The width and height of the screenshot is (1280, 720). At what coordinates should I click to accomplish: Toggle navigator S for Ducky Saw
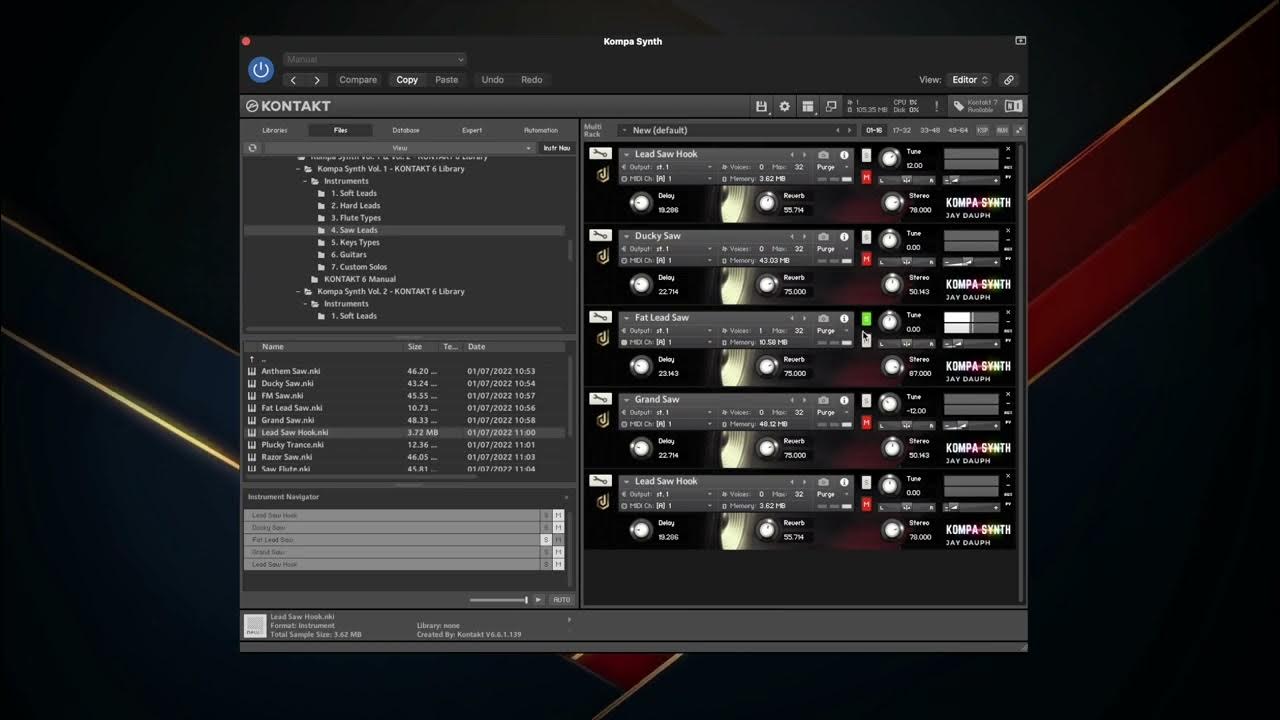546,528
